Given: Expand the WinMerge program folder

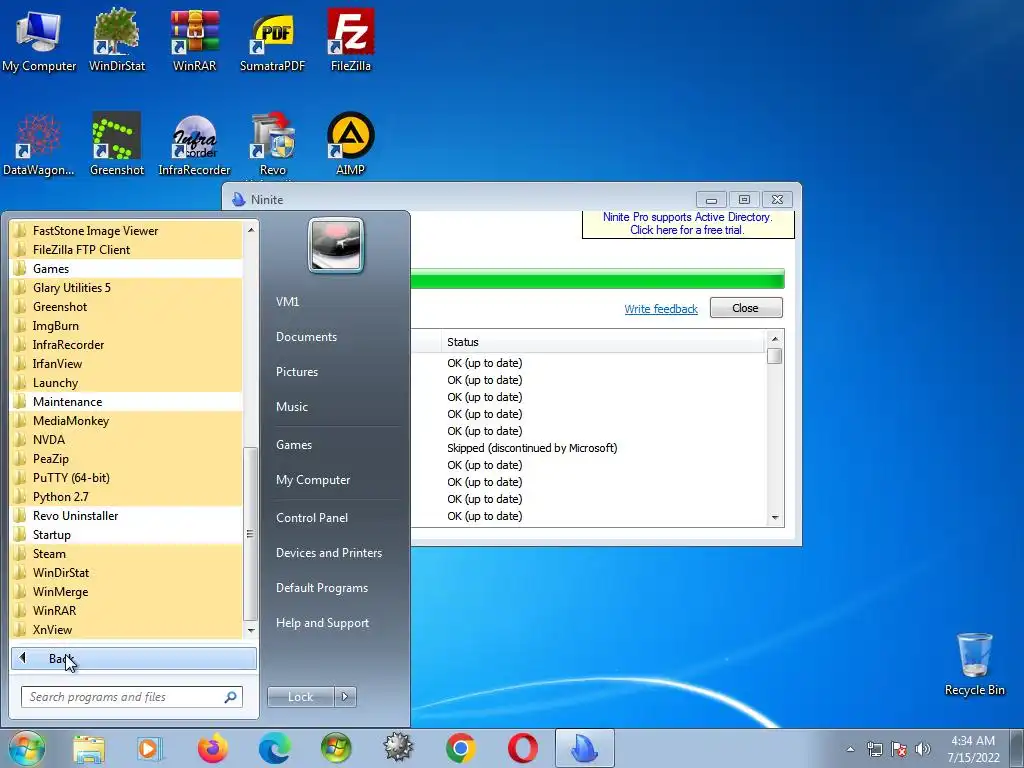Looking at the screenshot, I should point(127,592).
